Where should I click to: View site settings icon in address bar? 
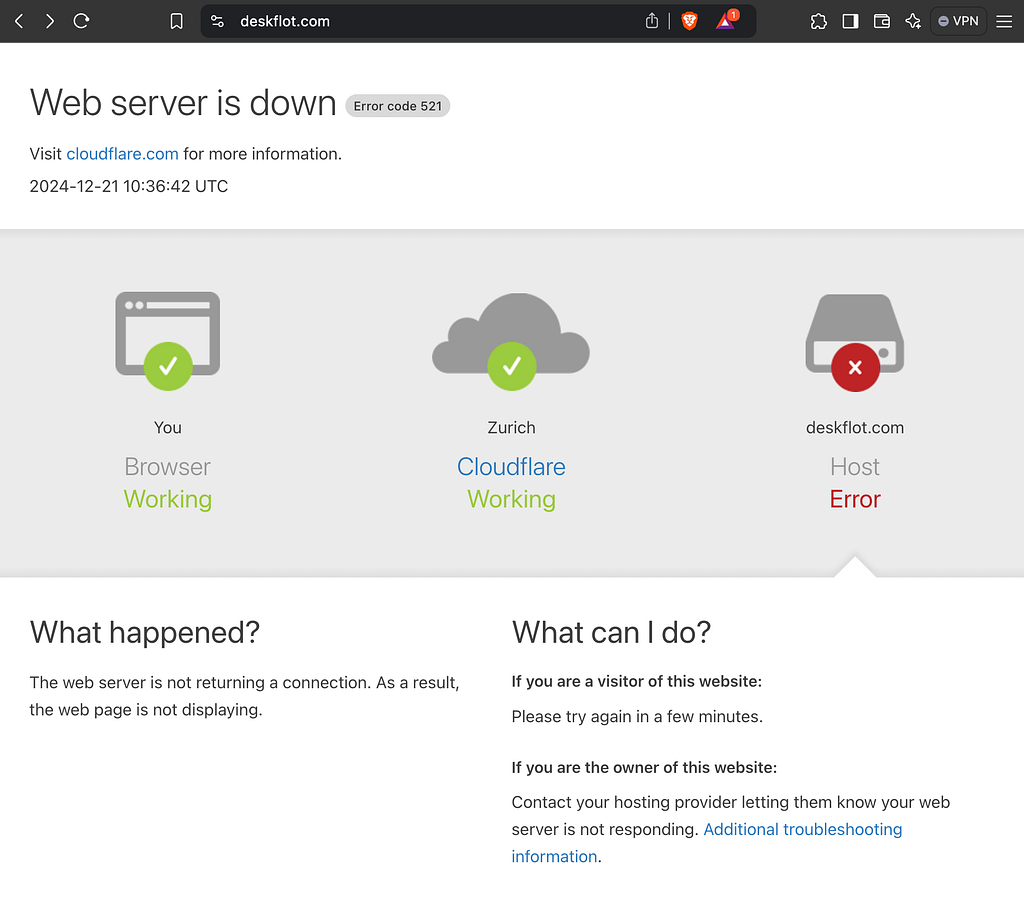pyautogui.click(x=217, y=22)
